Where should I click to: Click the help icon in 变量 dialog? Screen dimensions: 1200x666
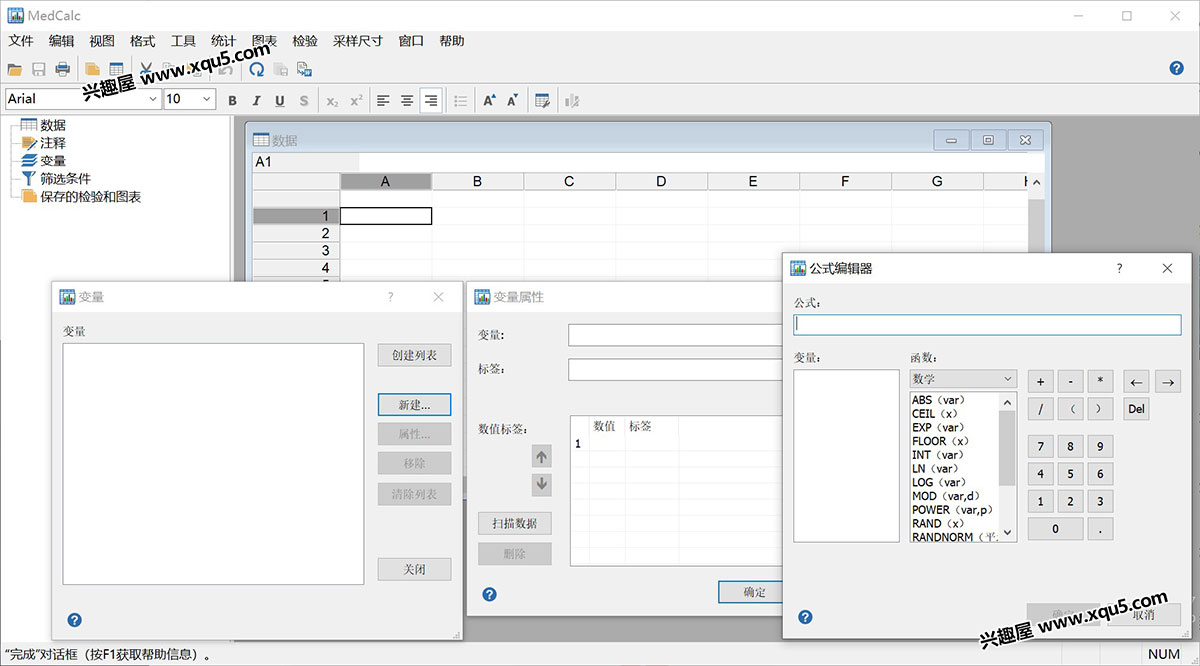(74, 620)
